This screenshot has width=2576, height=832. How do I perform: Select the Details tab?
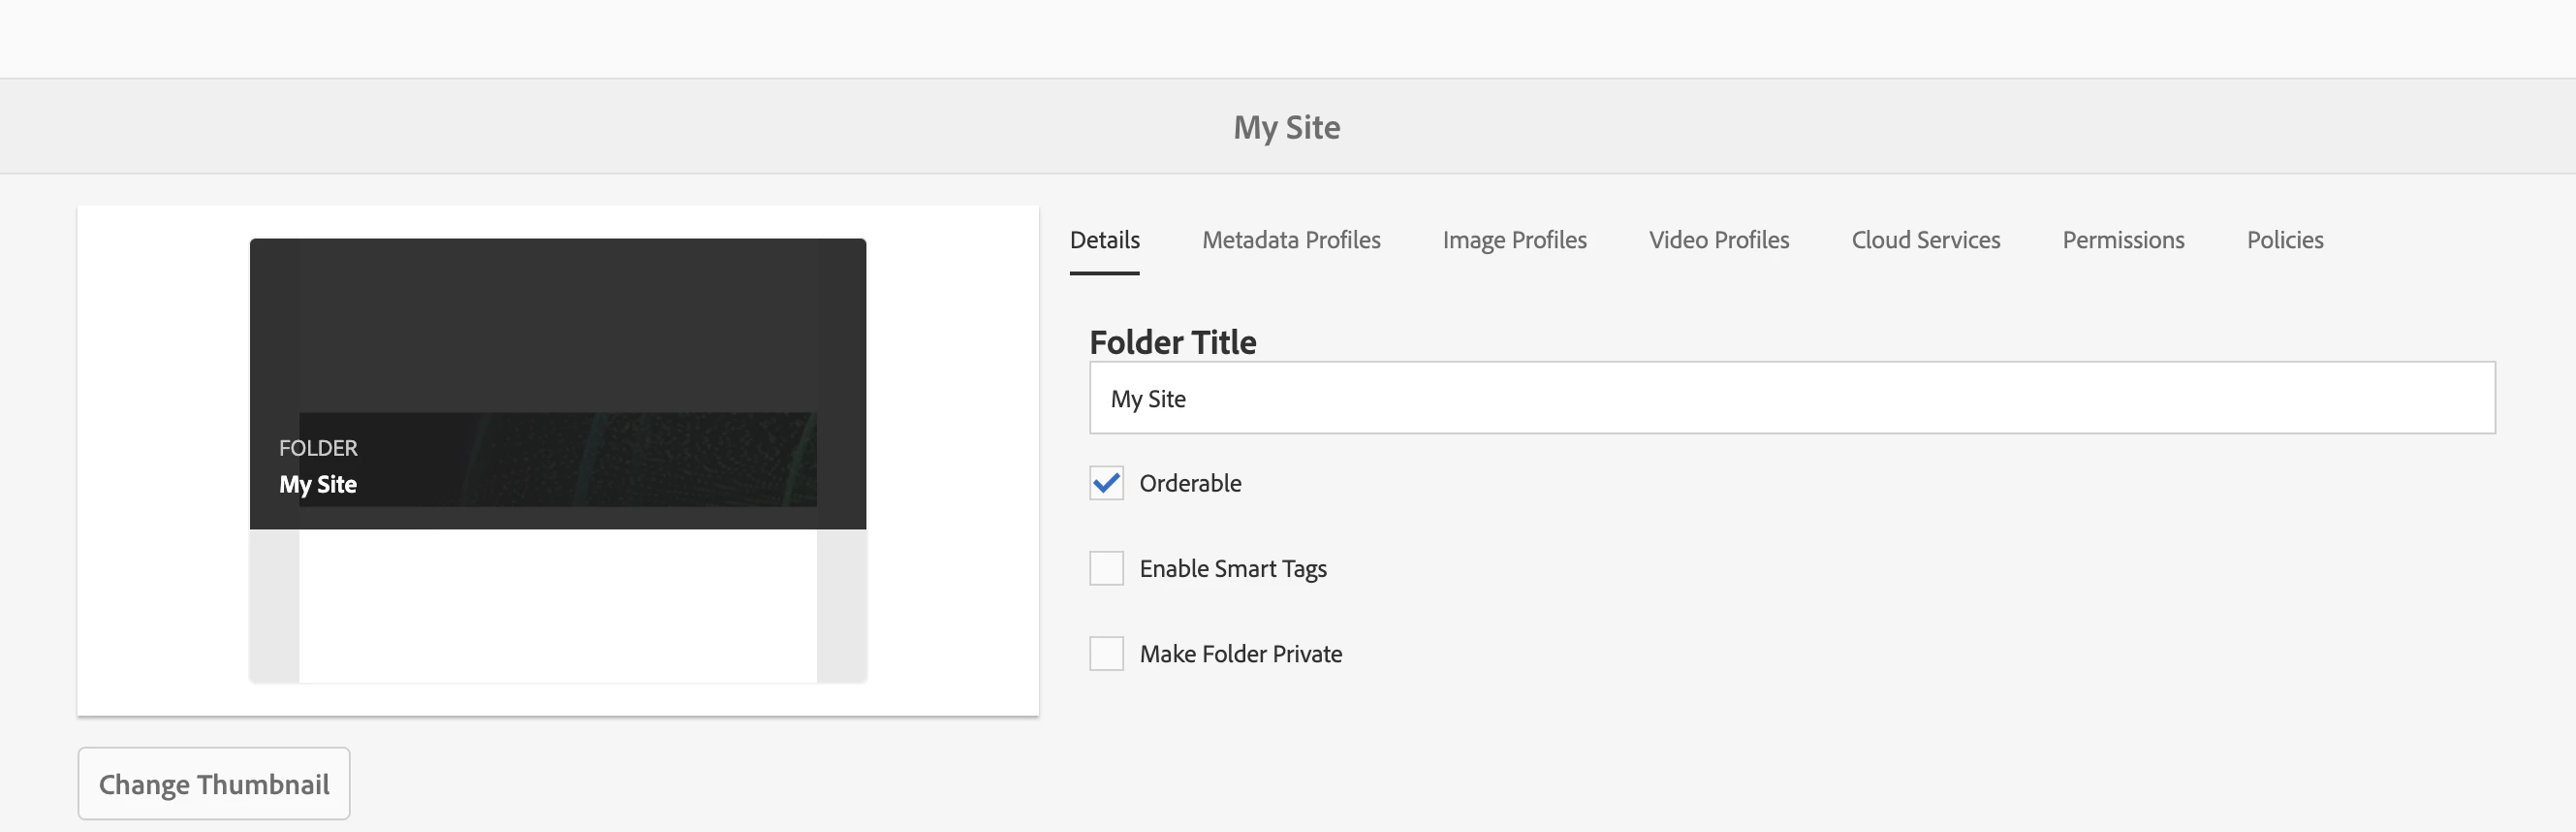[x=1104, y=240]
